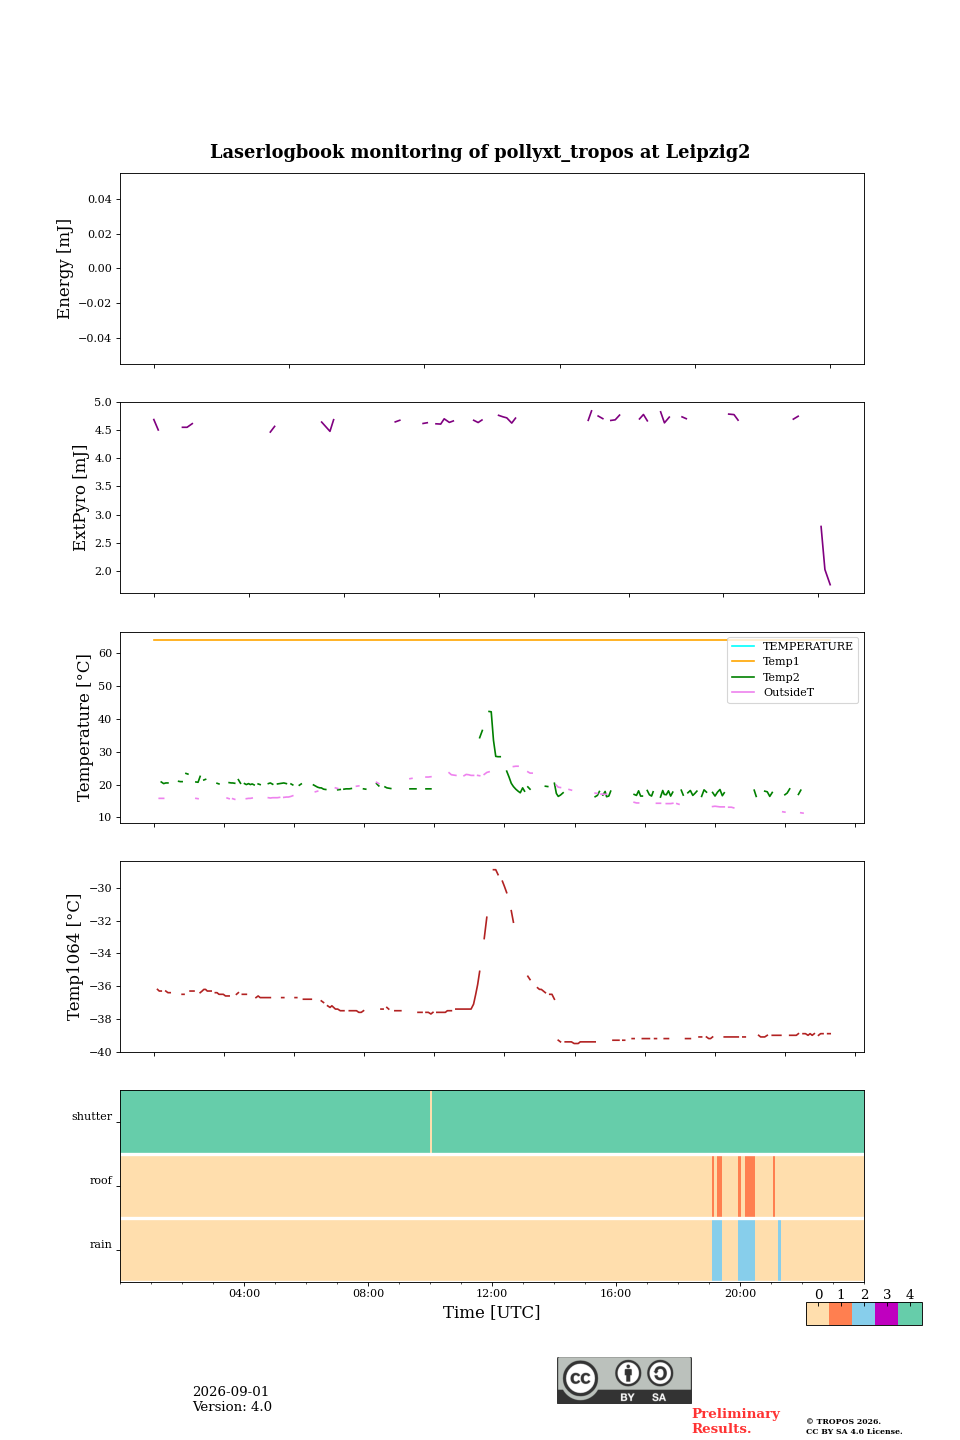This screenshot has height=1440, width=960.
Task: Select orange colorbar swatch for value 1
Action: tap(841, 1314)
